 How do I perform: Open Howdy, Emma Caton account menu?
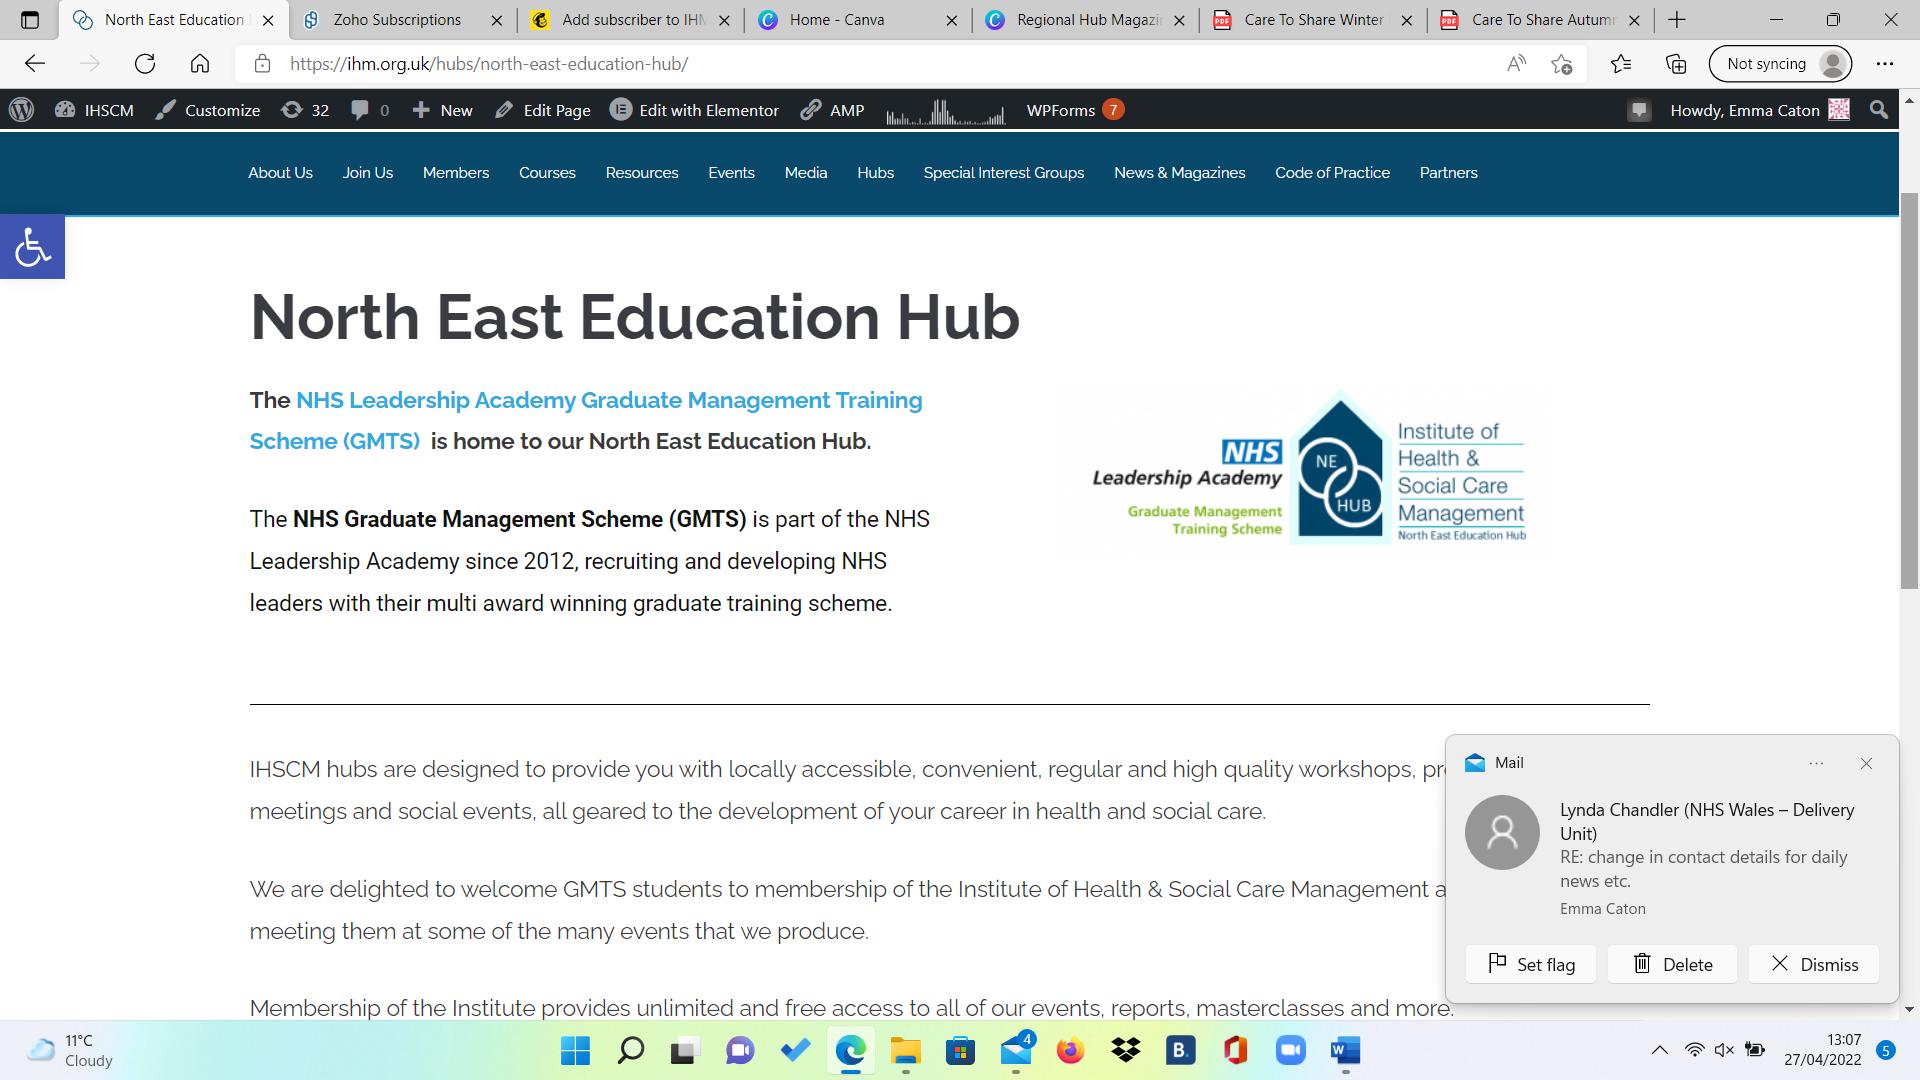(1759, 110)
